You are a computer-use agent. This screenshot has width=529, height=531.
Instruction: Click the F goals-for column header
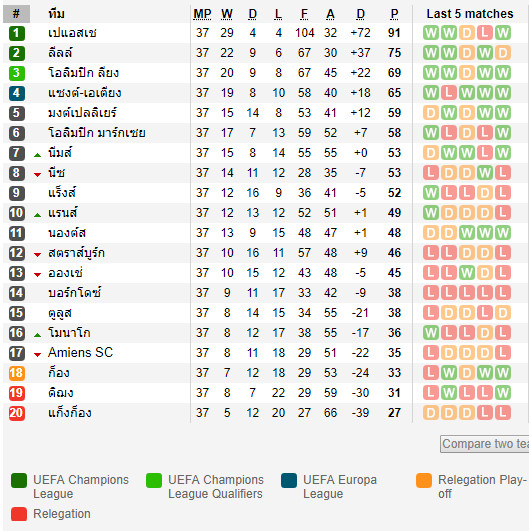coord(304,14)
